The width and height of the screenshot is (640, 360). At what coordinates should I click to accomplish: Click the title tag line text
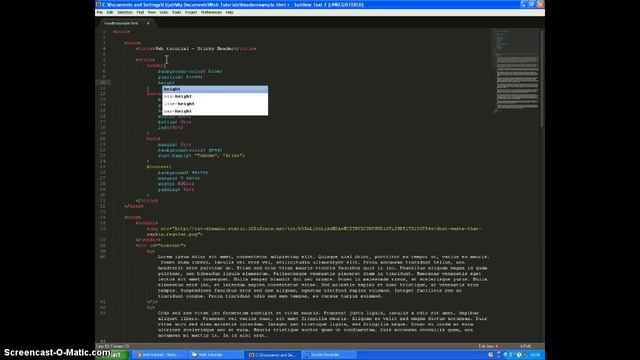point(196,49)
